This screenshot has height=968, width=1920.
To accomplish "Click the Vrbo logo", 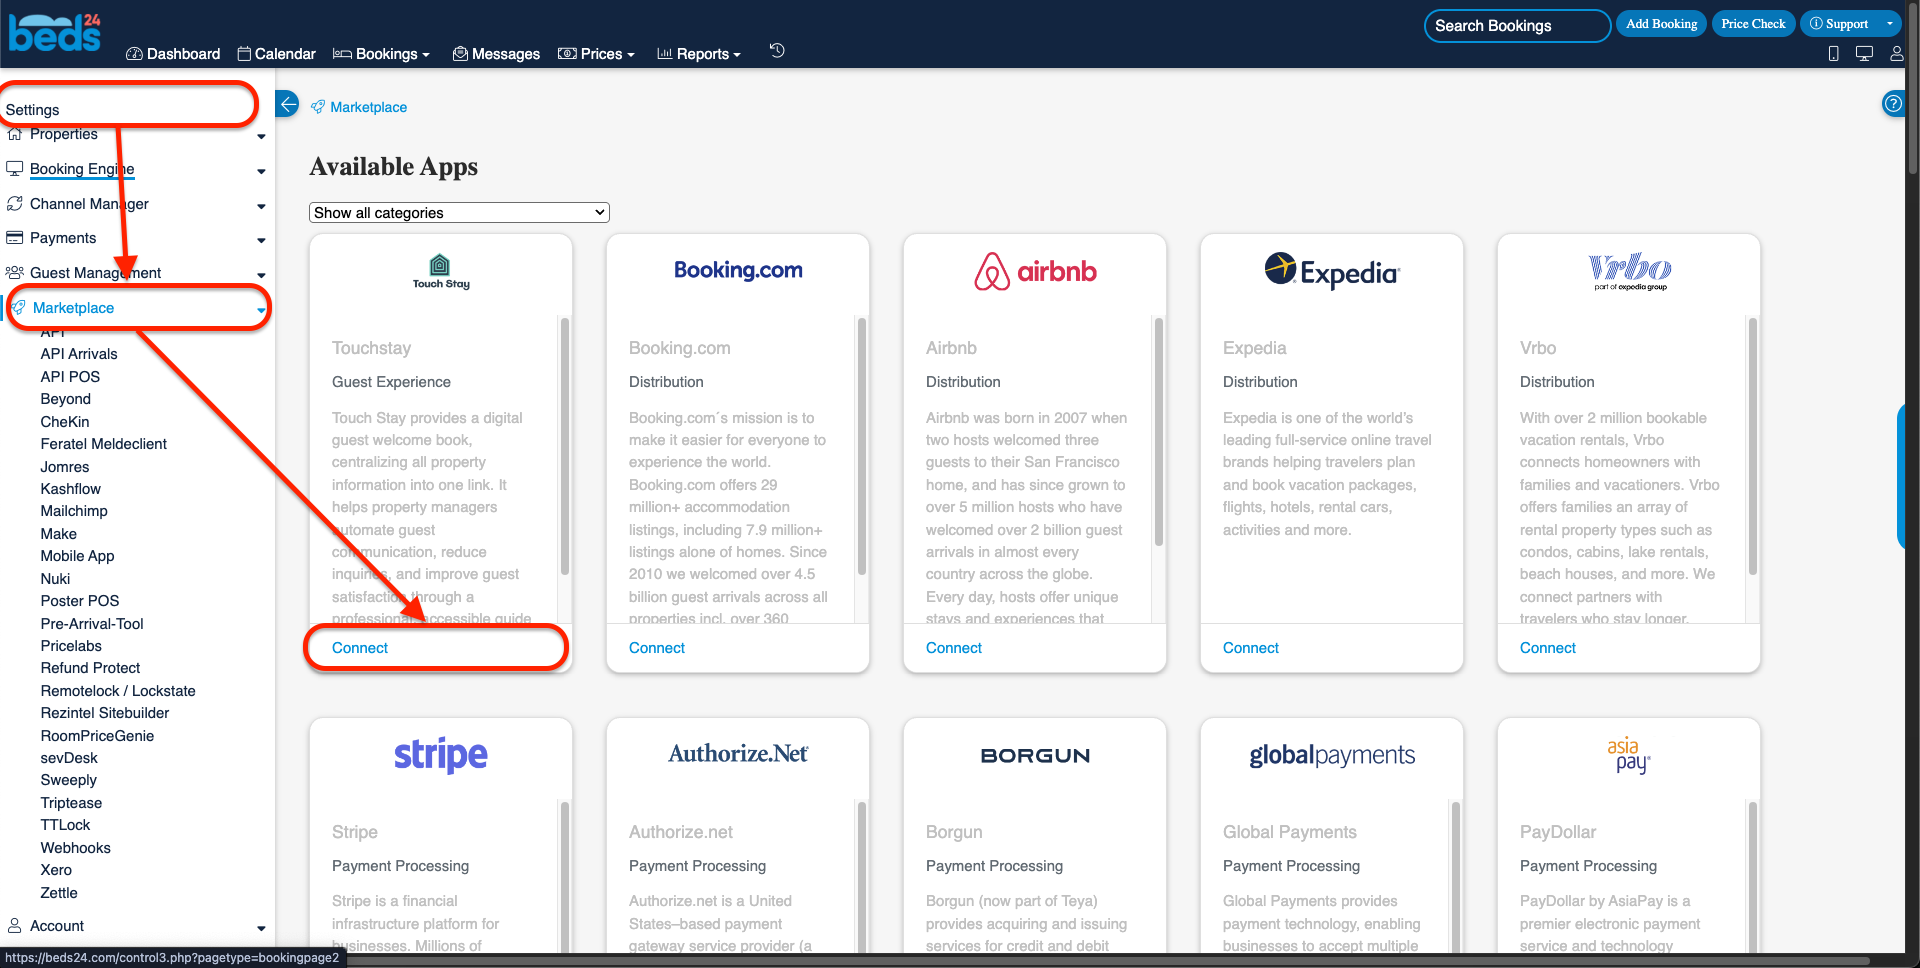I will pyautogui.click(x=1629, y=271).
